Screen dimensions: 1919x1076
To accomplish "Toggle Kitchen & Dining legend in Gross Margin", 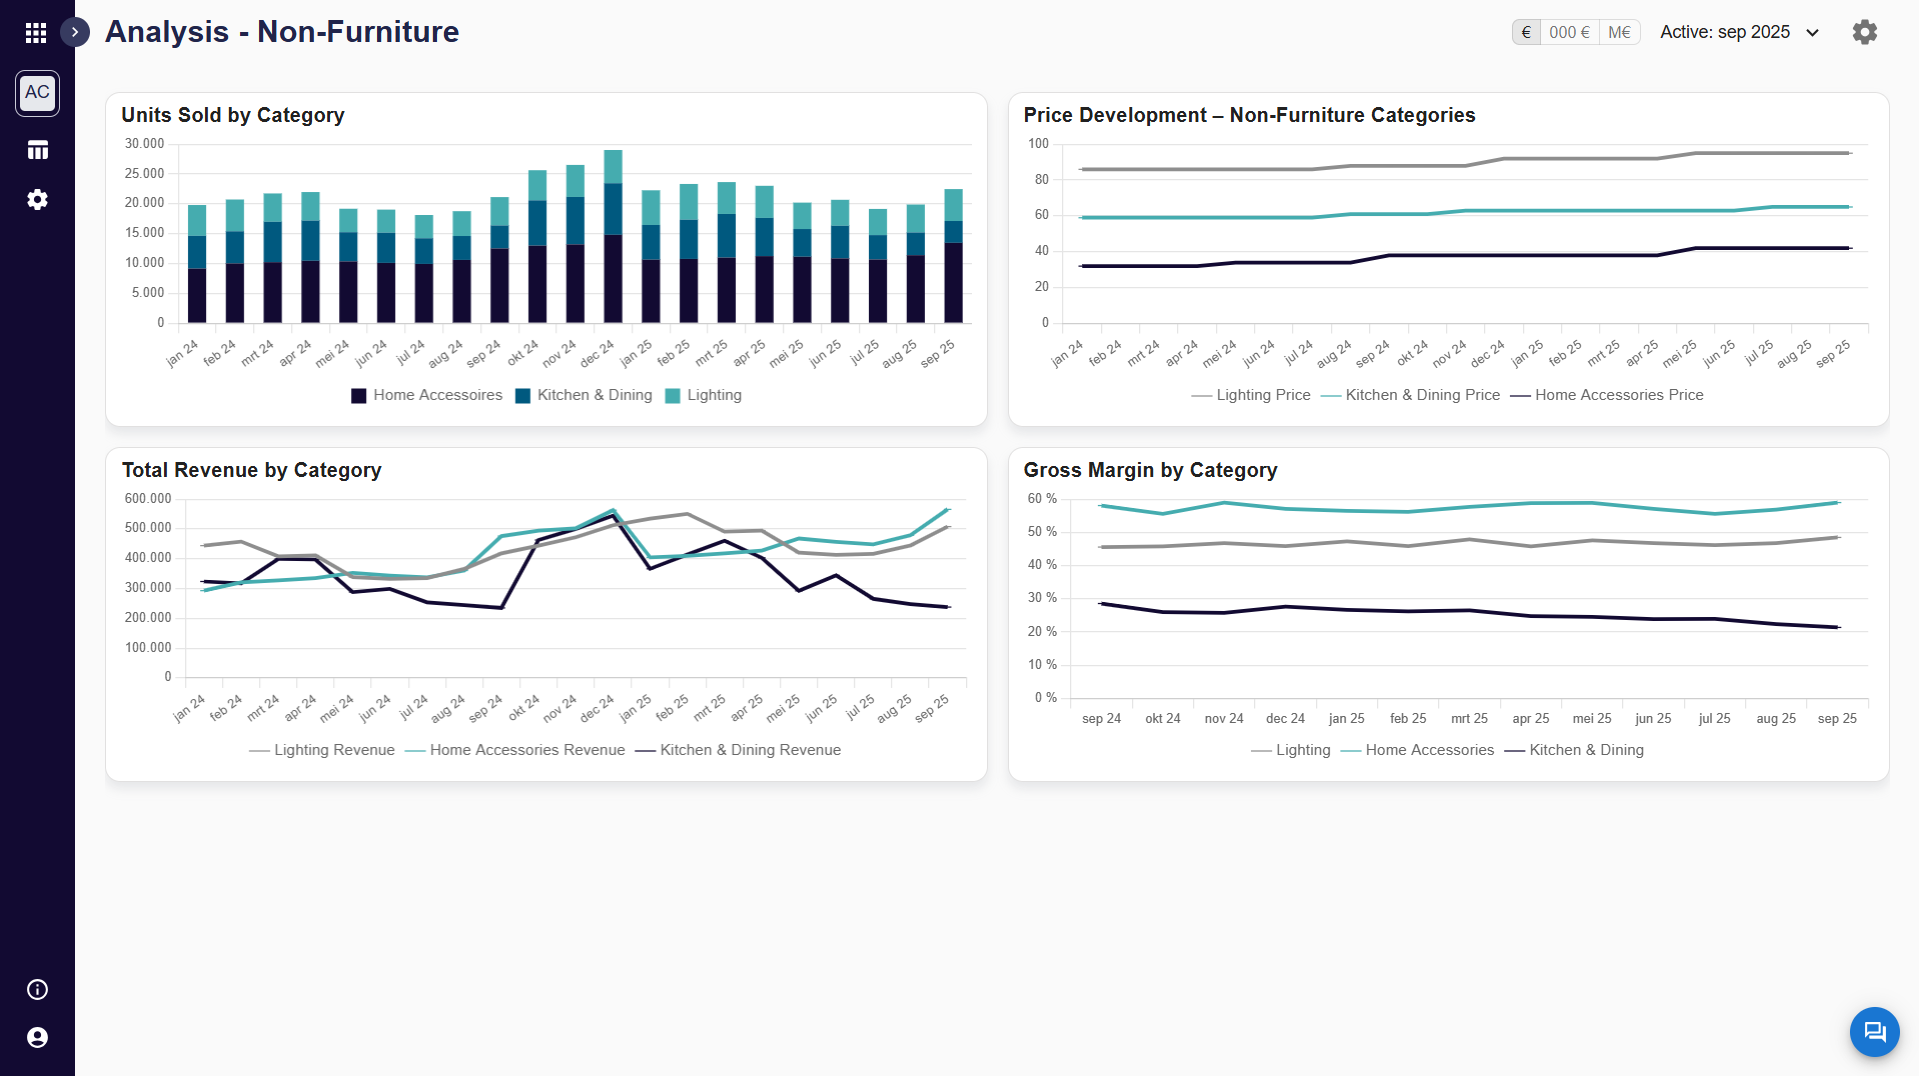I will [1574, 750].
